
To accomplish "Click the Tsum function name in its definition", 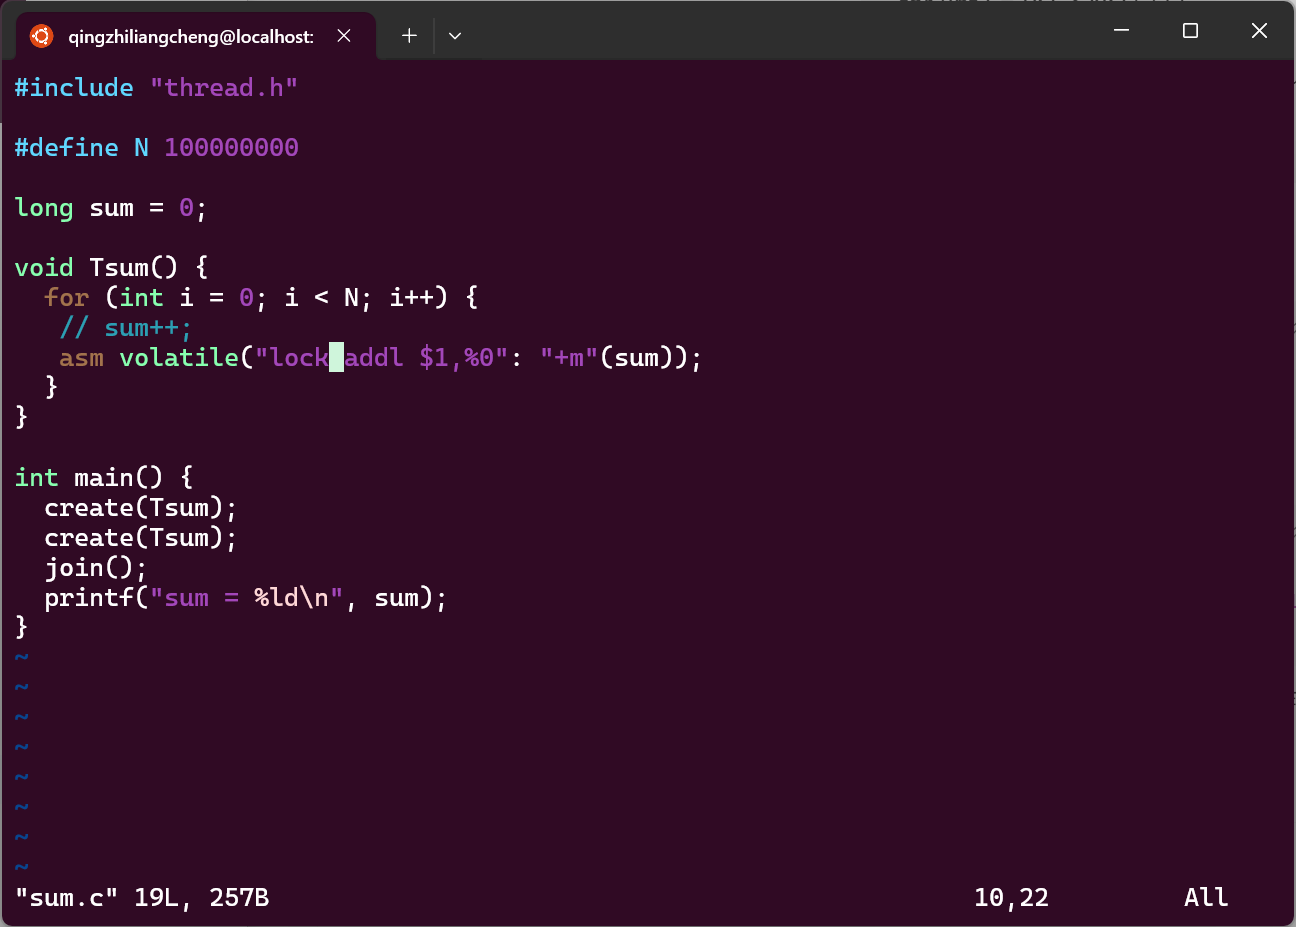I will click(x=118, y=268).
